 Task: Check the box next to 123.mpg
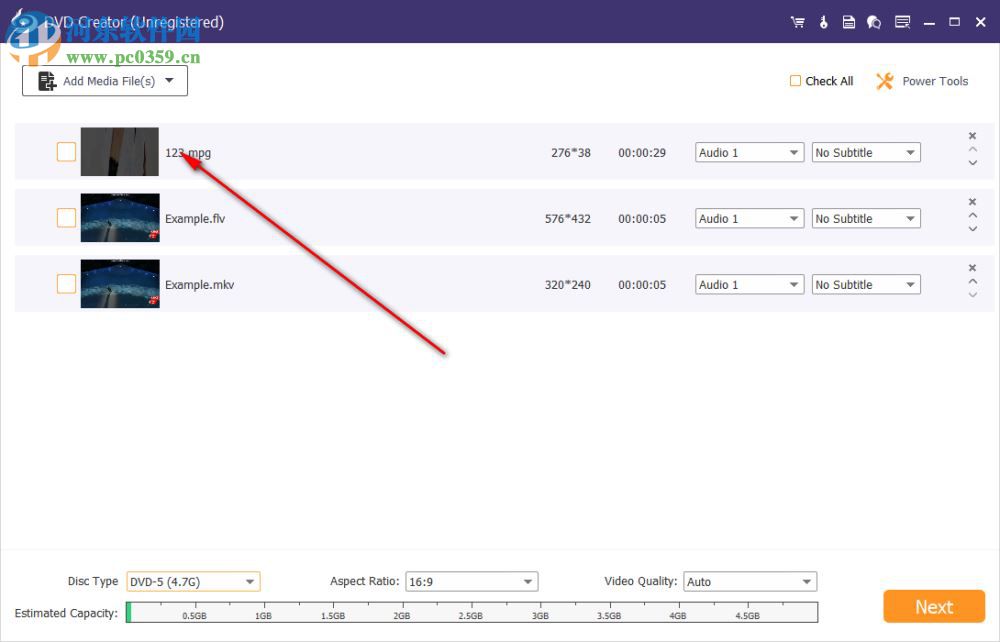point(66,152)
